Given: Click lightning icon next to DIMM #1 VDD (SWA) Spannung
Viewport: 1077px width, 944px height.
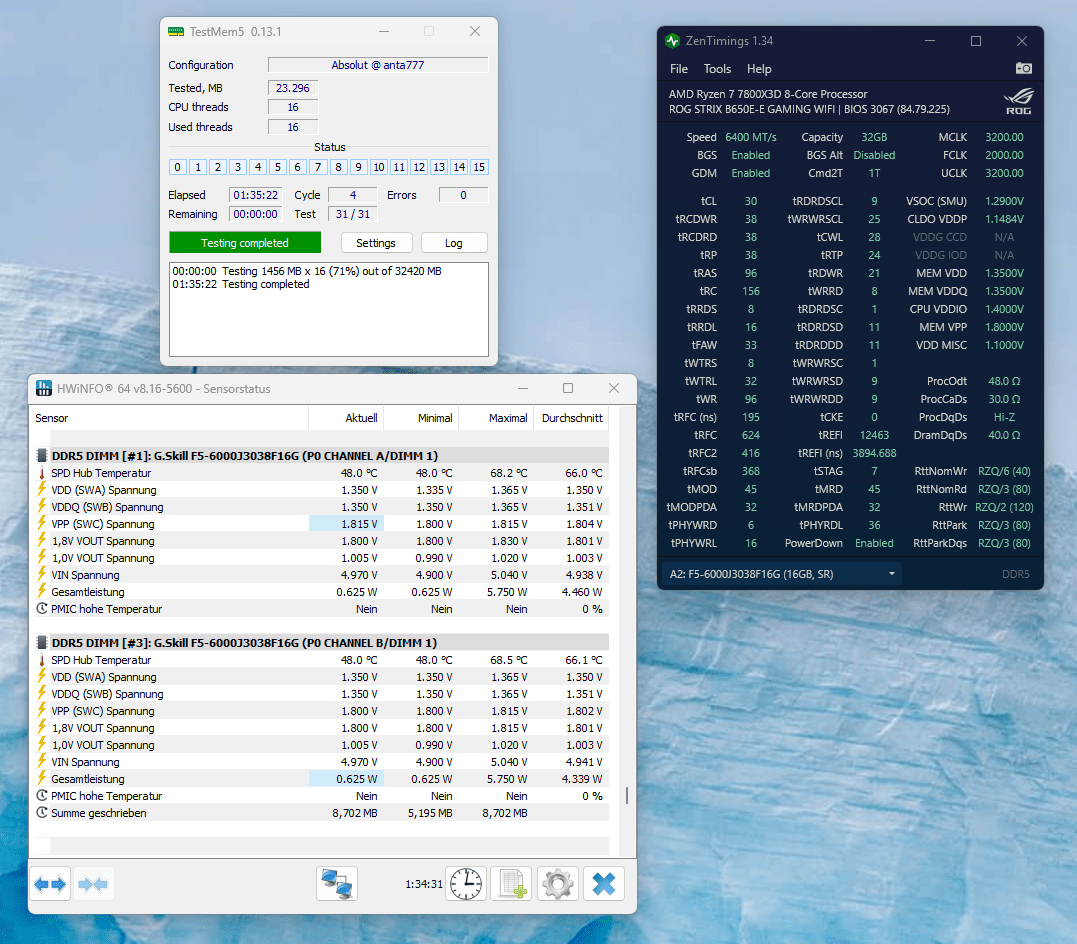Looking at the screenshot, I should click(x=42, y=489).
